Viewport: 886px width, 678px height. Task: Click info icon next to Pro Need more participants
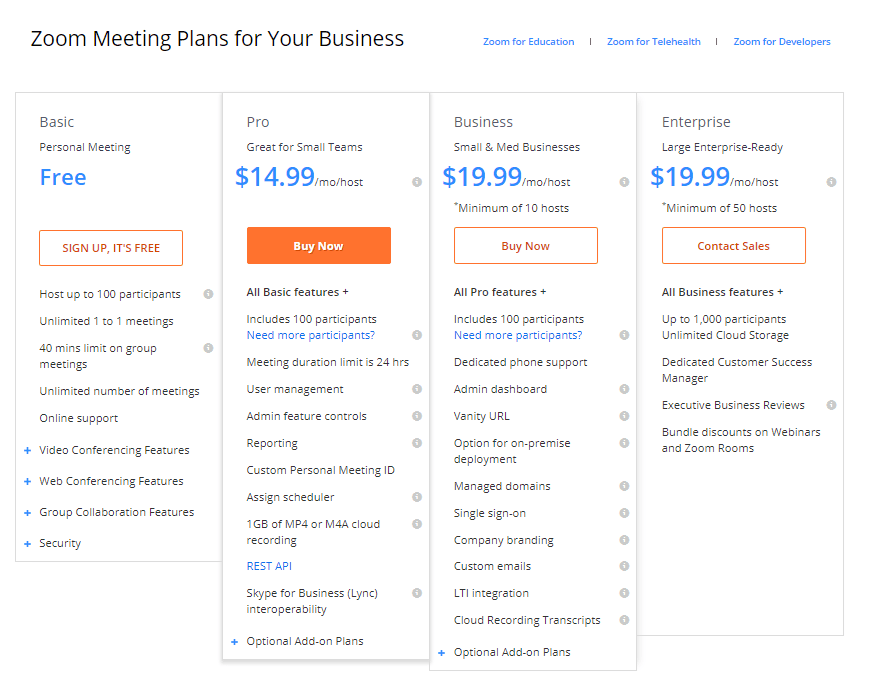(x=417, y=335)
